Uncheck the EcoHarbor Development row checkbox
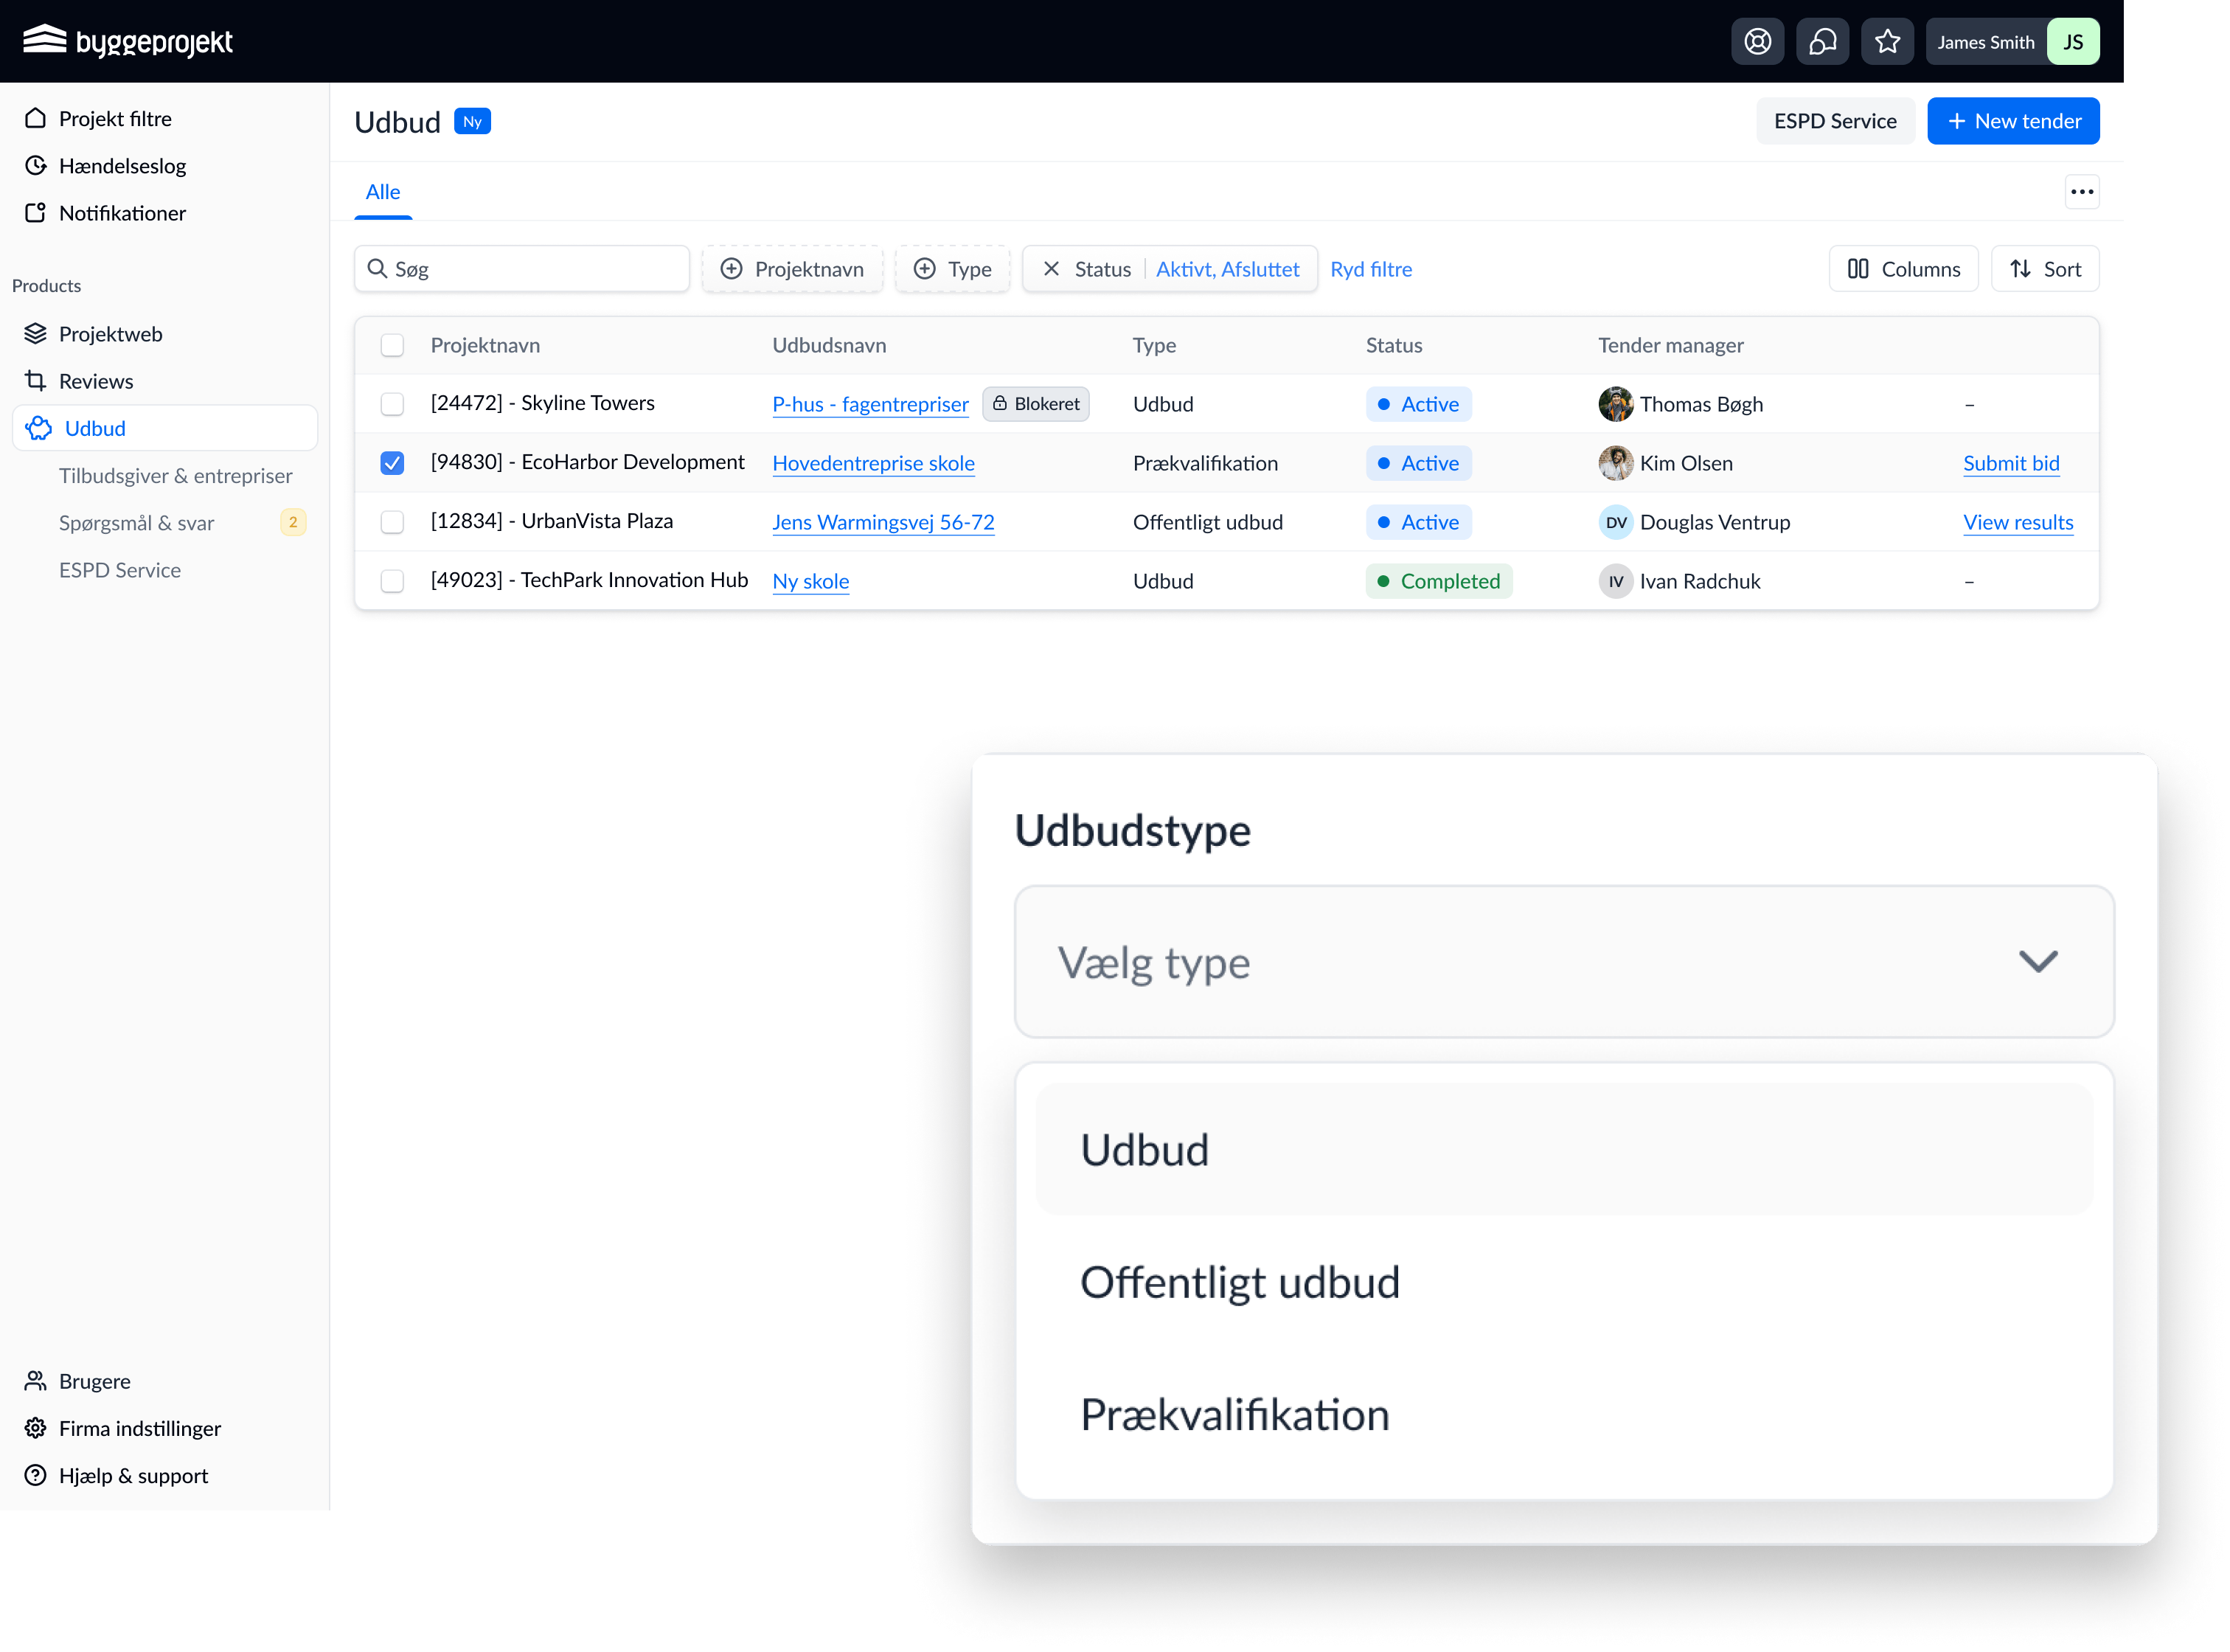This screenshot has width=2230, height=1652. [392, 463]
